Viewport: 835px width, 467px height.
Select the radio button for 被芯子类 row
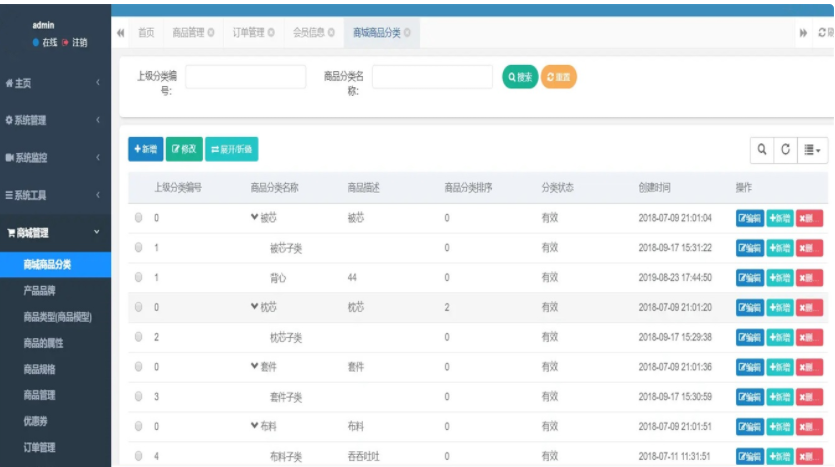pyautogui.click(x=138, y=248)
